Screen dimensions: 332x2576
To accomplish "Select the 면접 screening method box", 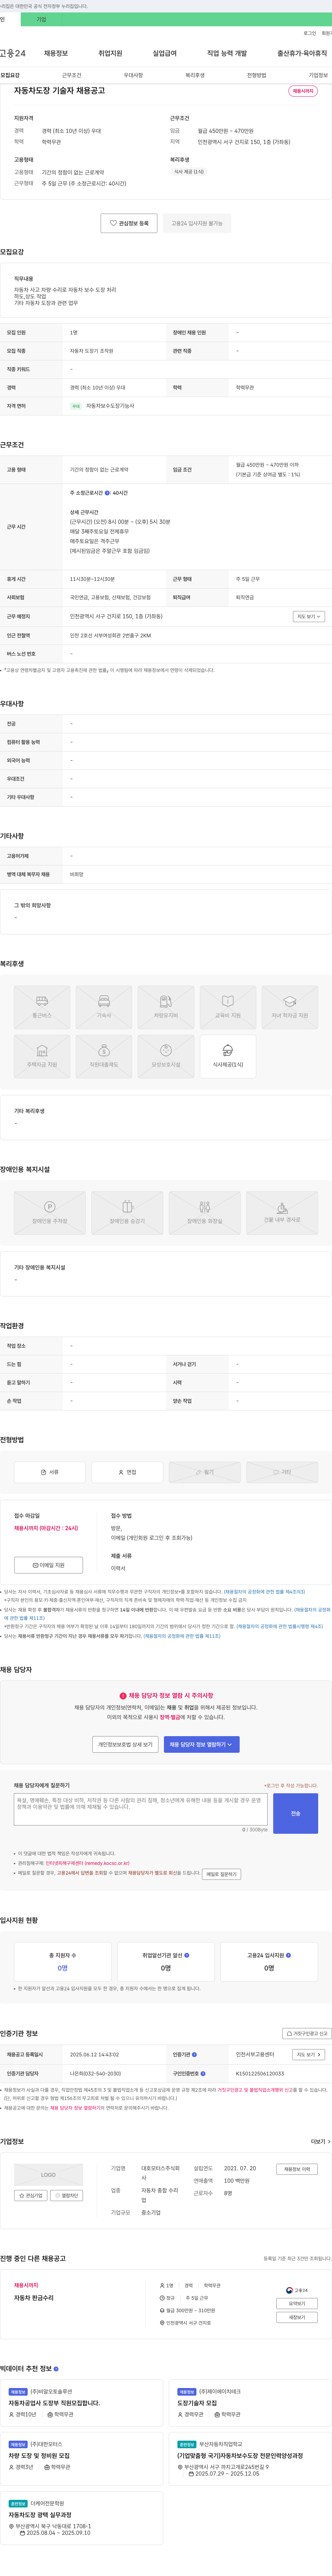I will 127,1472.
